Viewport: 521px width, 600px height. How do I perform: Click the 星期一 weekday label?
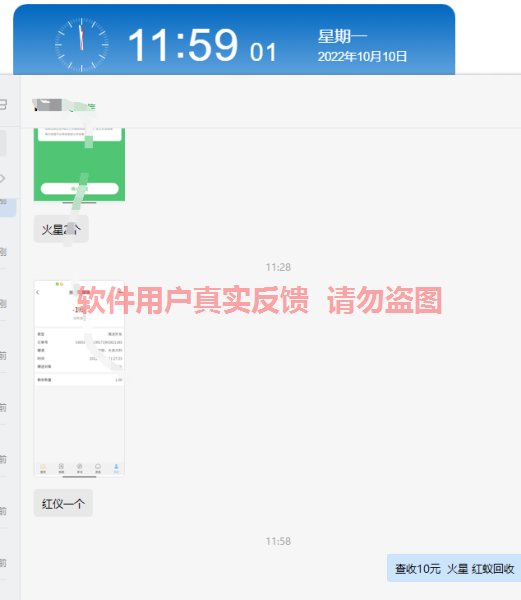(342, 36)
